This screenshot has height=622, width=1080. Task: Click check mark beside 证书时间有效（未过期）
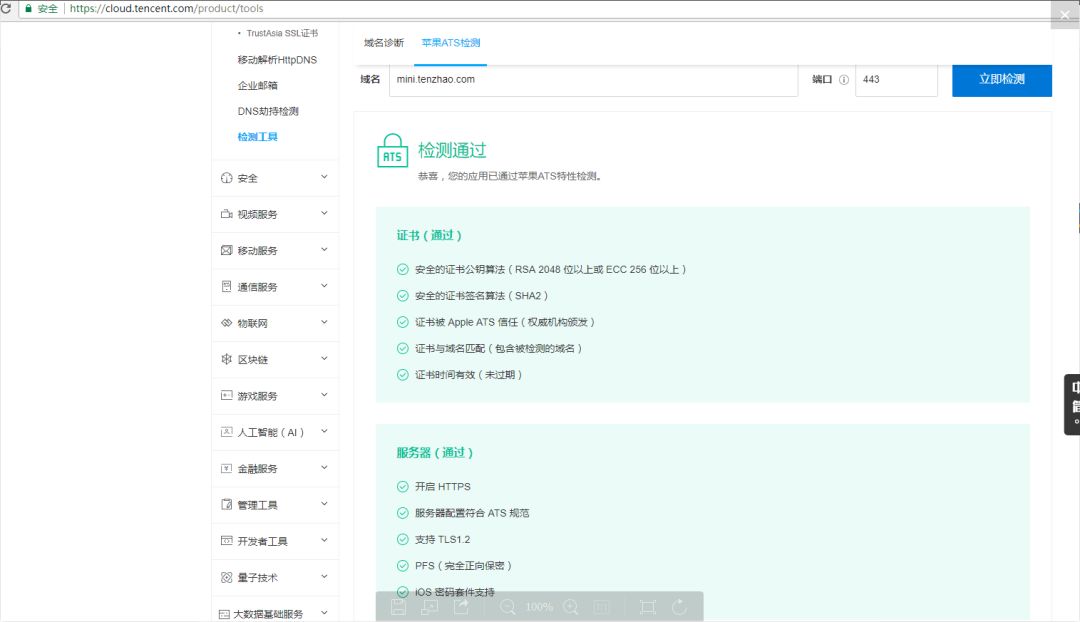(403, 375)
